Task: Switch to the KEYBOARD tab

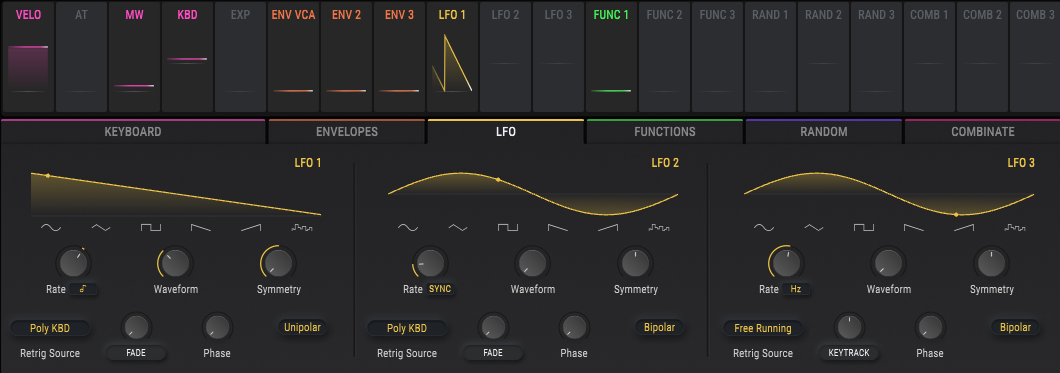Action: tap(133, 132)
